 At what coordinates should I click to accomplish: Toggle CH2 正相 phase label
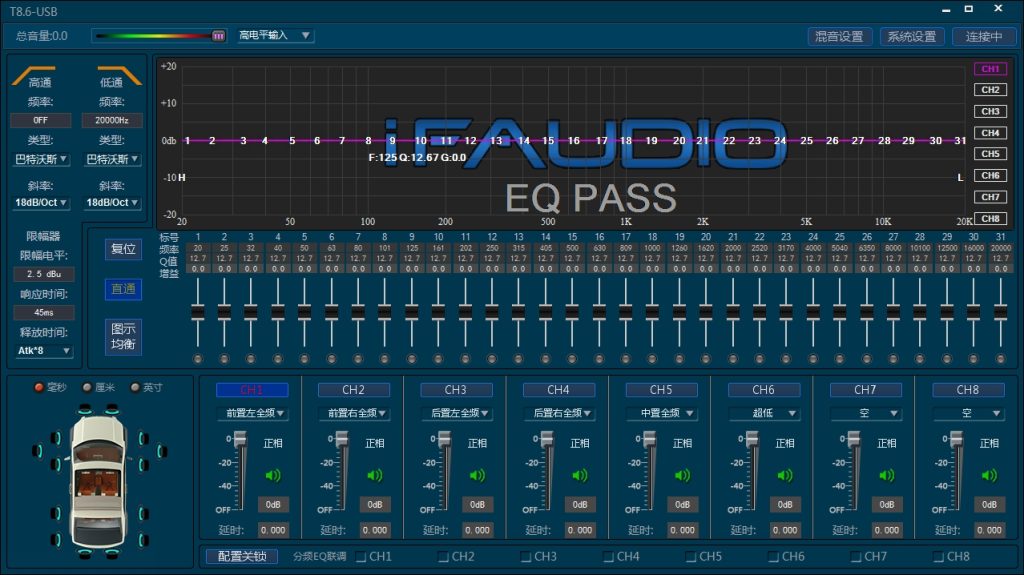tap(375, 443)
